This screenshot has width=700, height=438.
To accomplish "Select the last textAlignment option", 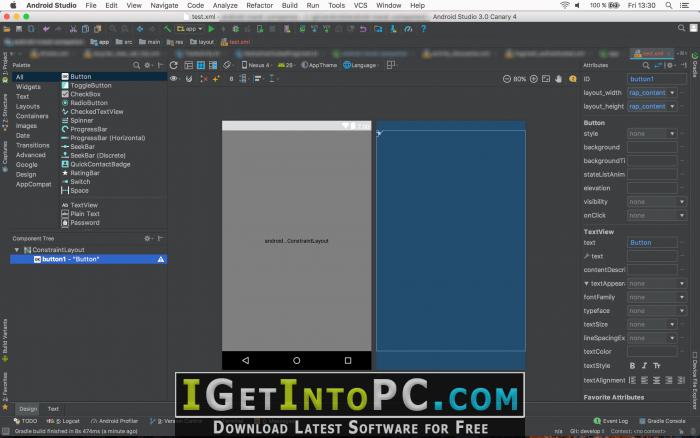I will [681, 380].
